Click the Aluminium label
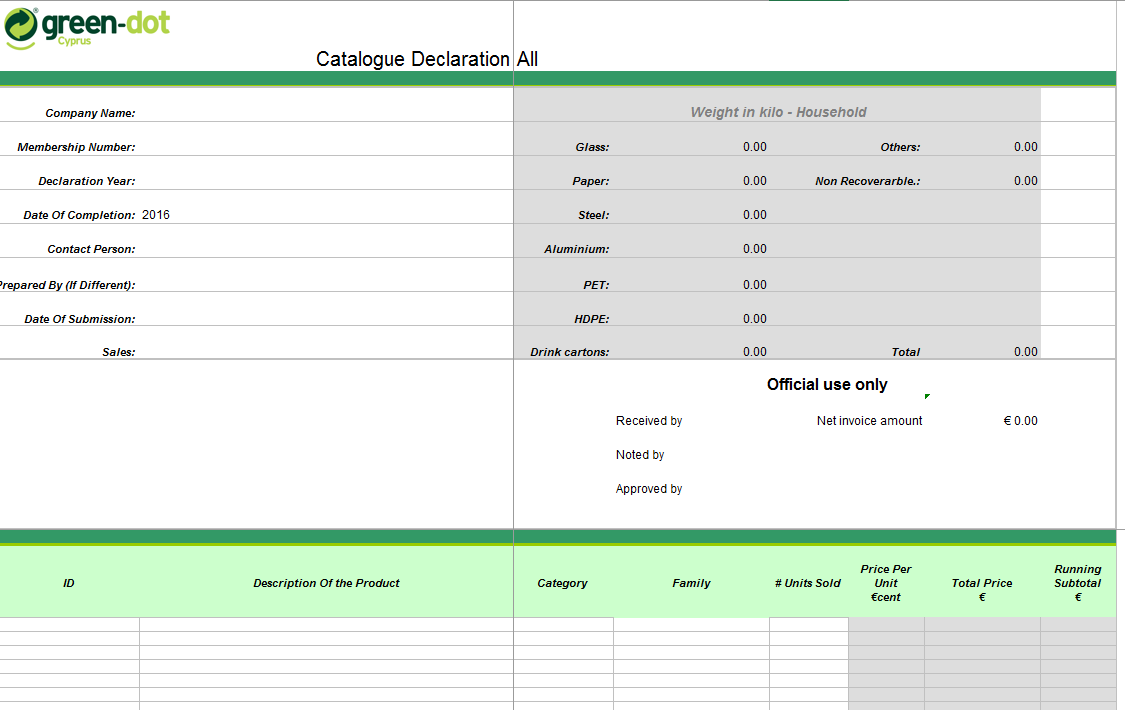This screenshot has width=1125, height=710. pyautogui.click(x=577, y=250)
